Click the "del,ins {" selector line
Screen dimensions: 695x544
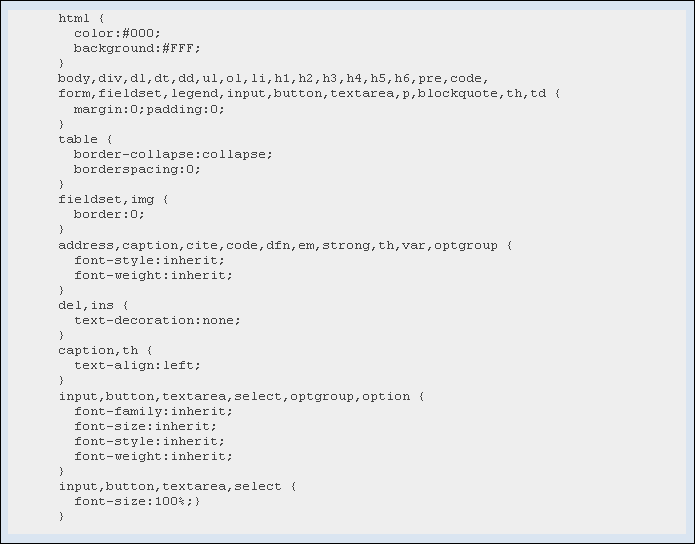click(93, 305)
